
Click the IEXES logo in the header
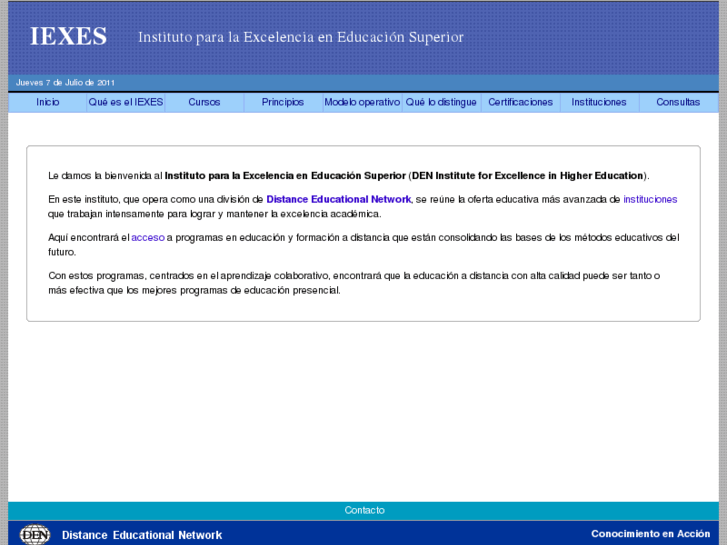pos(68,36)
